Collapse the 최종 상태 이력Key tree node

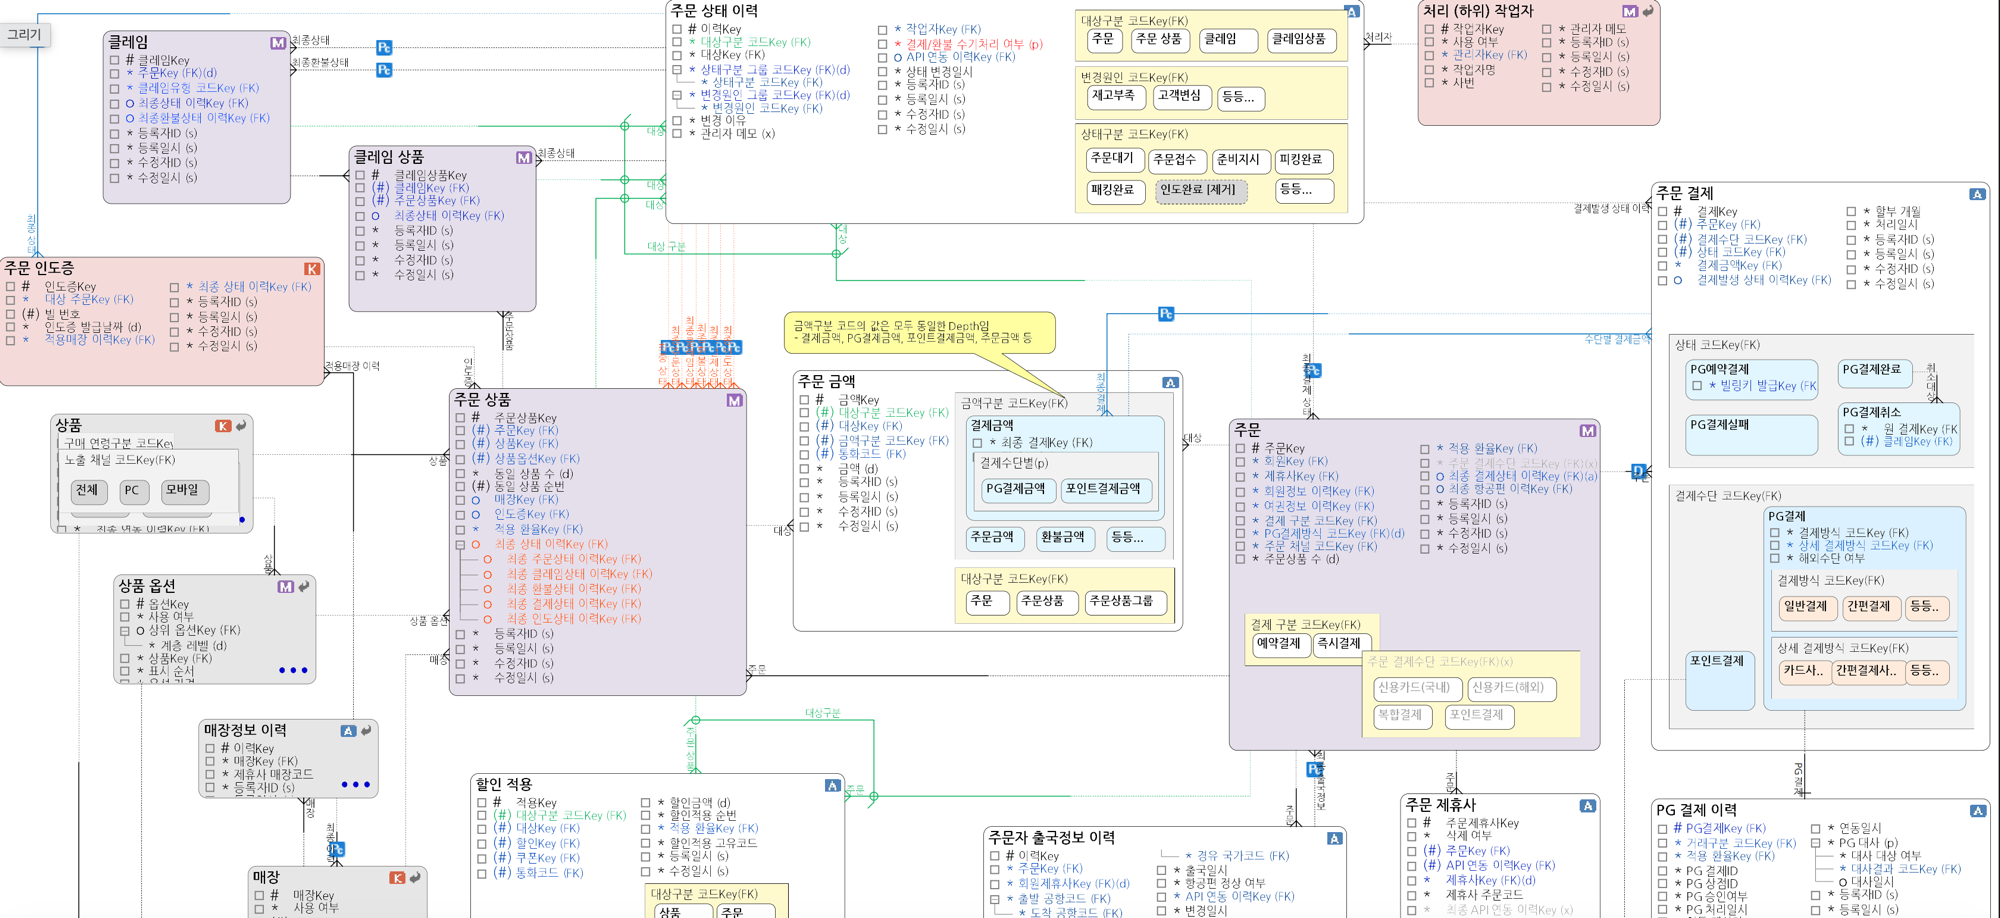pos(461,545)
